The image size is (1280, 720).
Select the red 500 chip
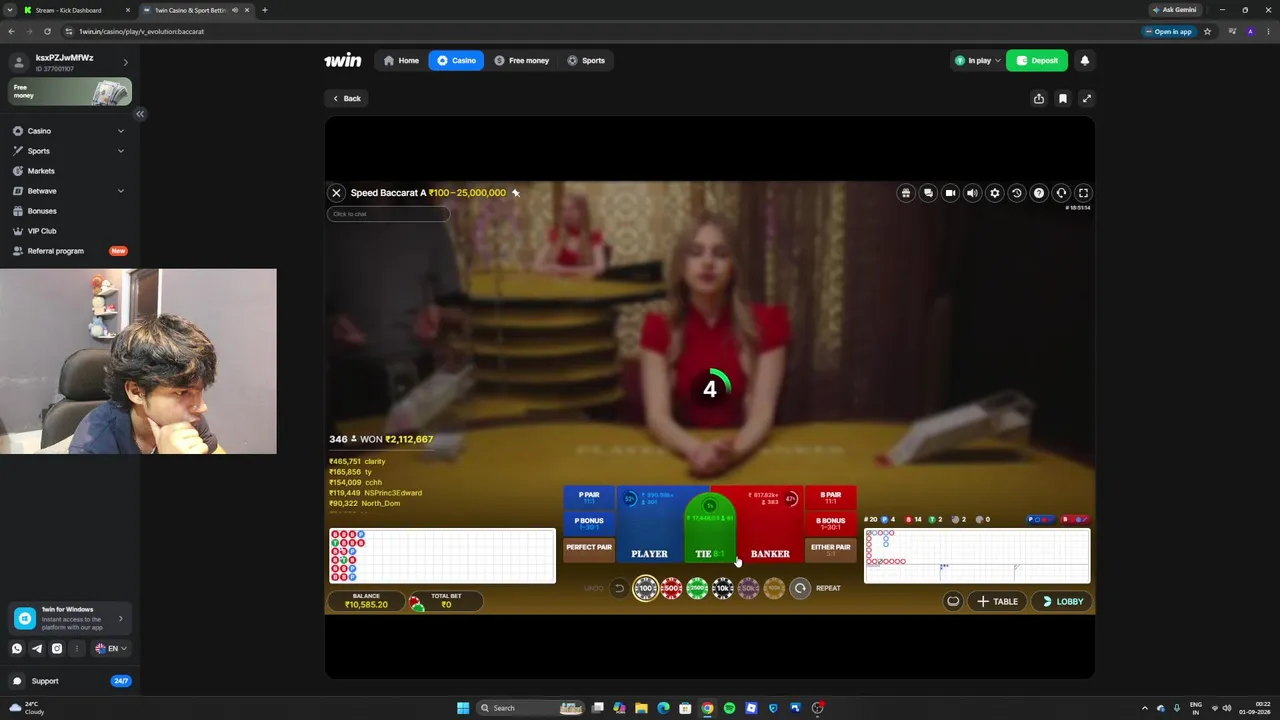[x=672, y=589]
